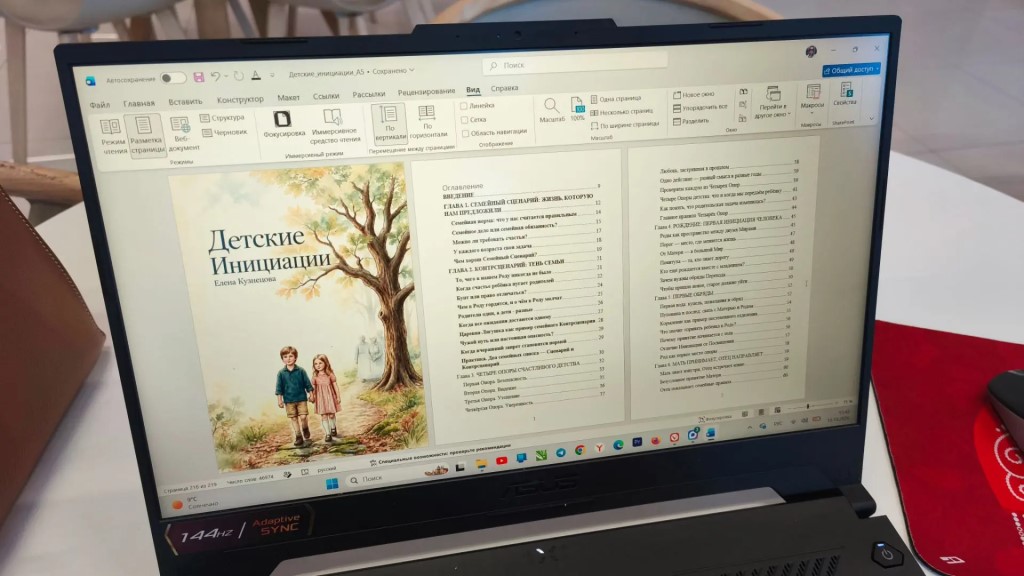Select Print Layout (Разметка страницы) view

coord(146,135)
